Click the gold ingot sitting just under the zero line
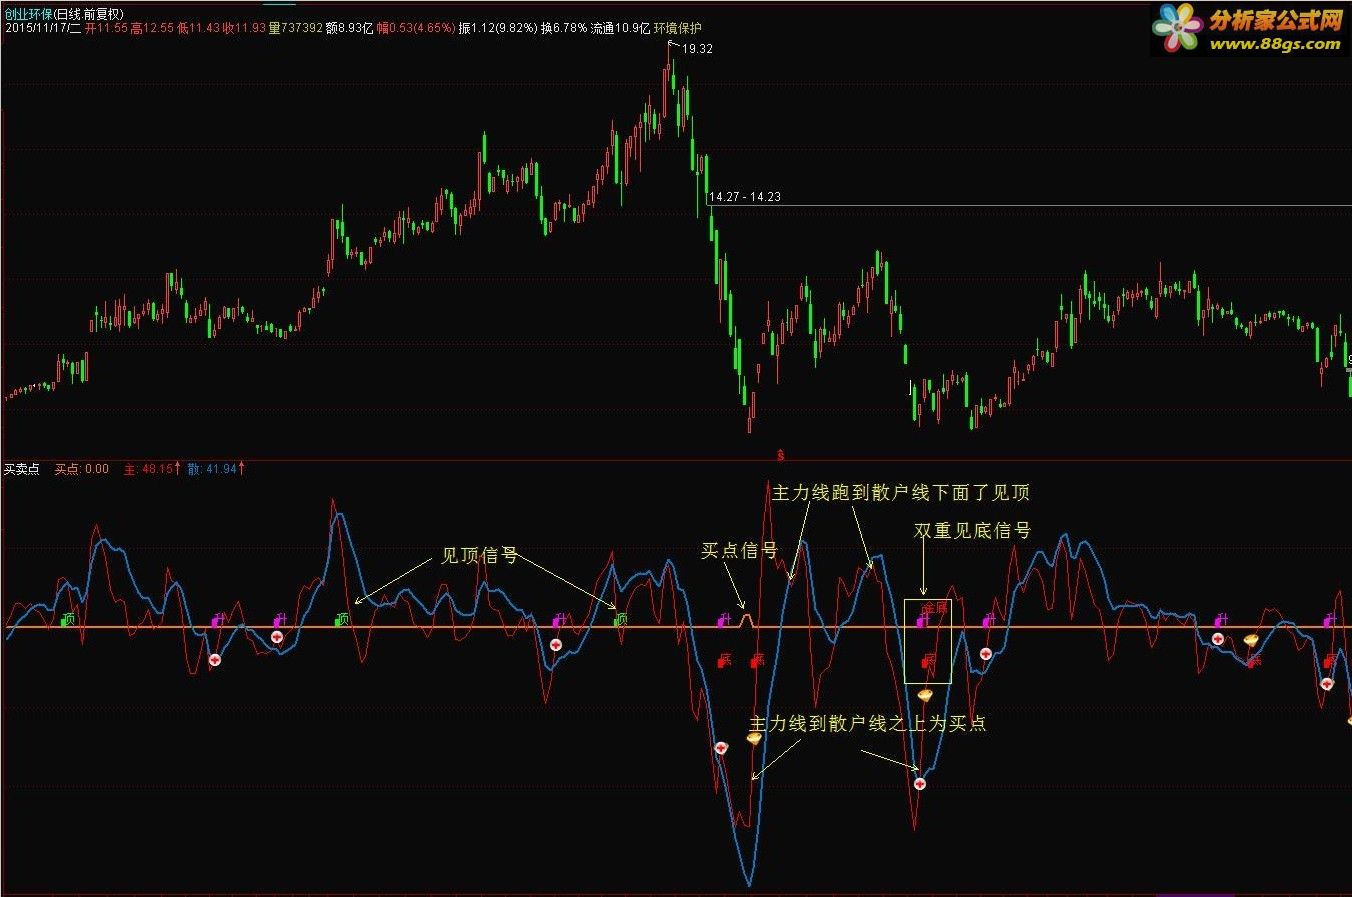Viewport: 1352px width, 897px height. tap(1251, 639)
